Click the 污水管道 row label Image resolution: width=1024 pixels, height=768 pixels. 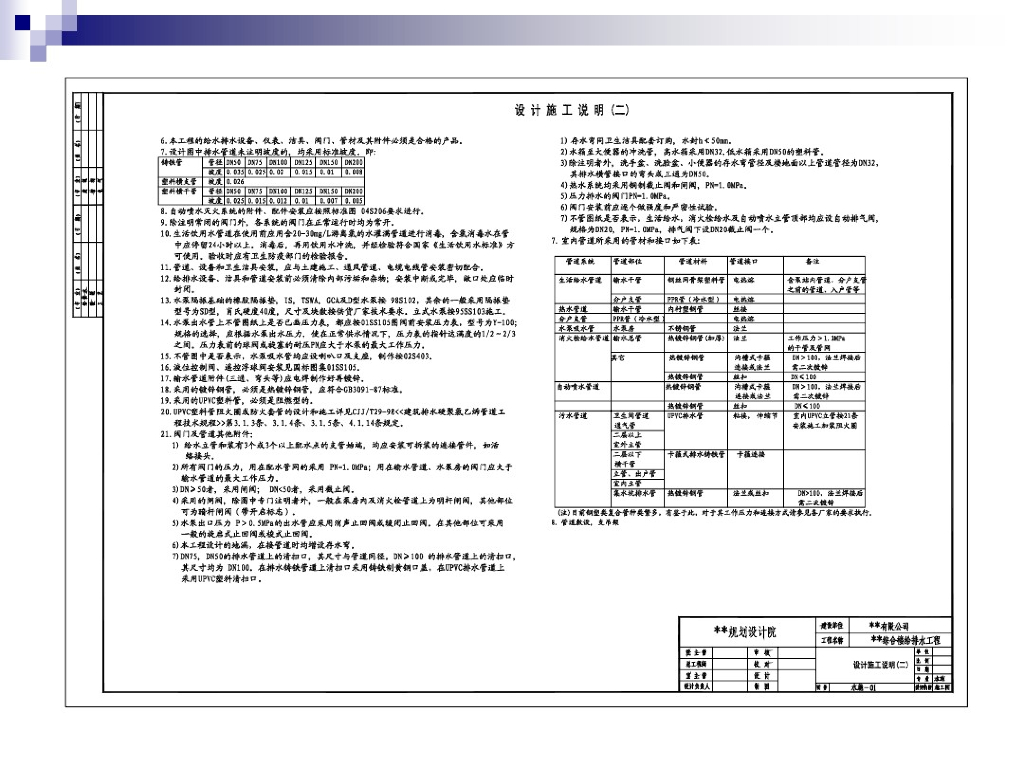(573, 415)
